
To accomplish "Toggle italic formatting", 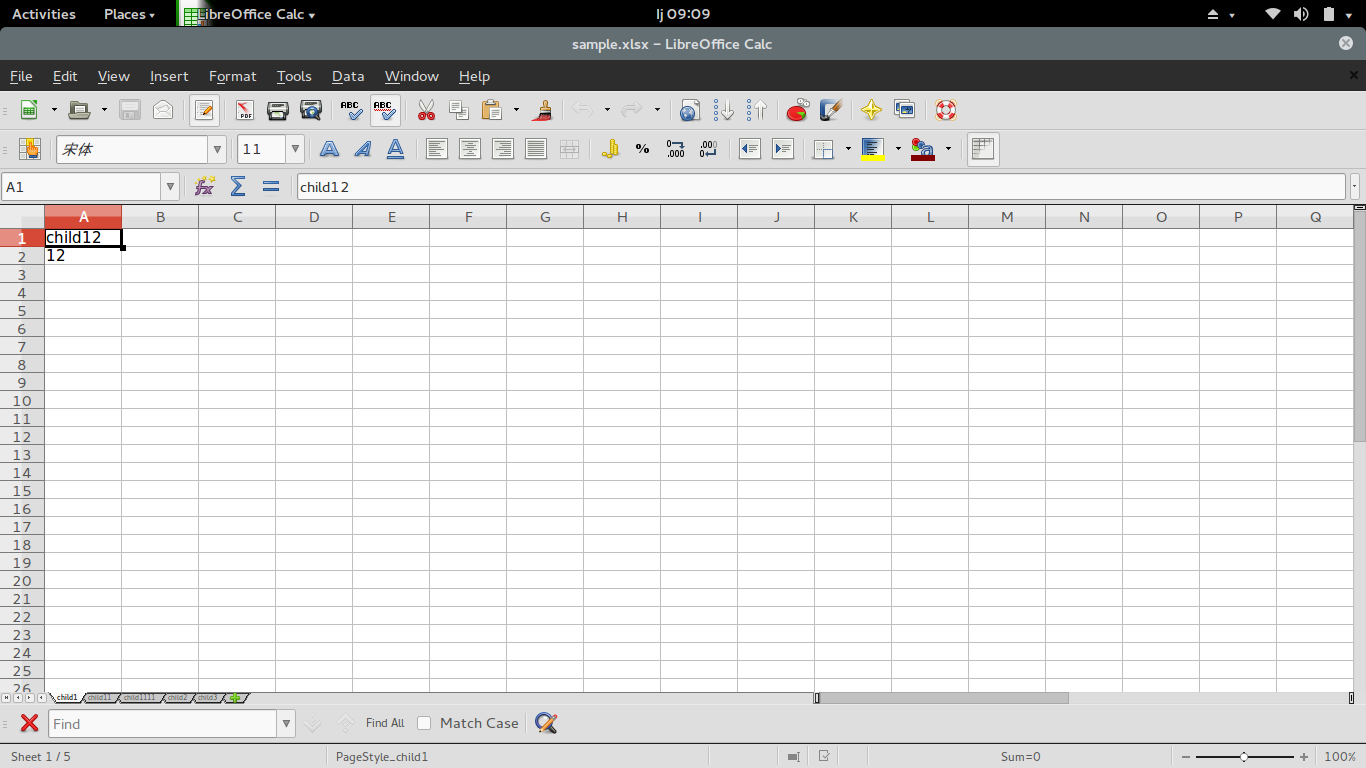I will [362, 148].
